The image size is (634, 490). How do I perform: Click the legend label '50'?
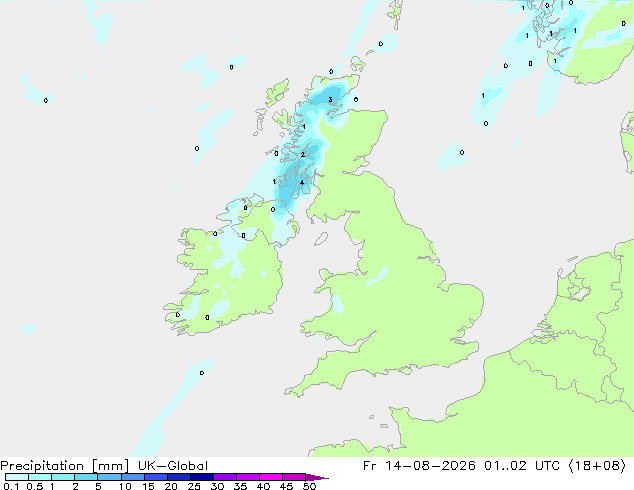pyautogui.click(x=309, y=486)
